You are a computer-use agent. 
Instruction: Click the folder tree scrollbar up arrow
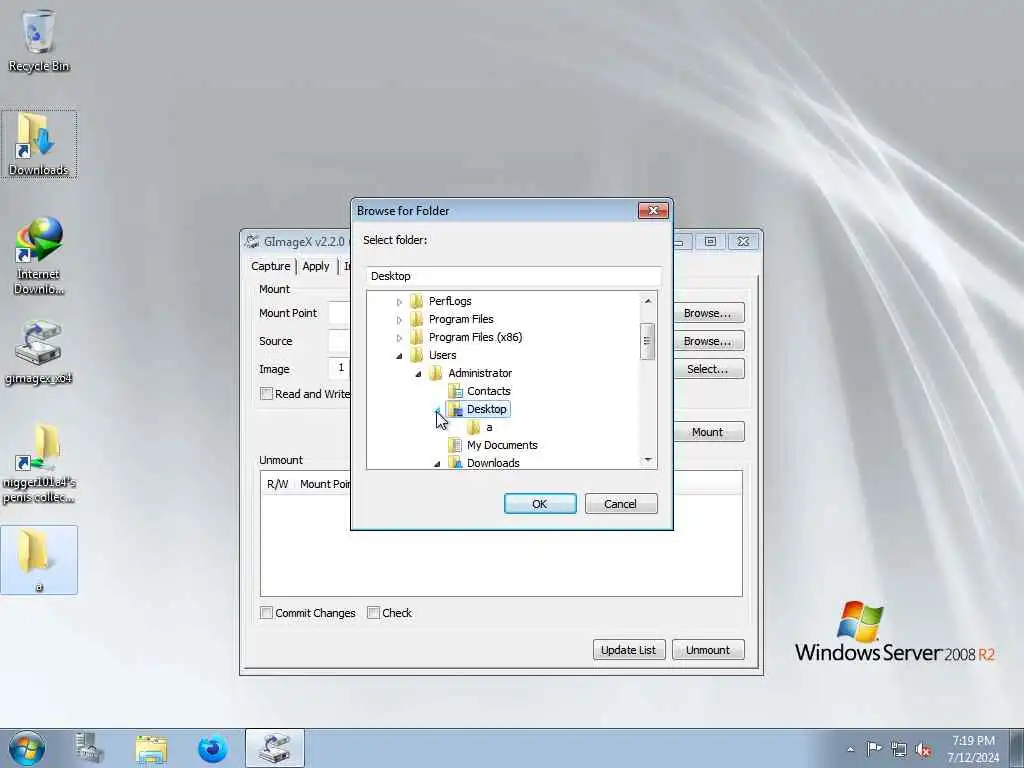click(647, 301)
